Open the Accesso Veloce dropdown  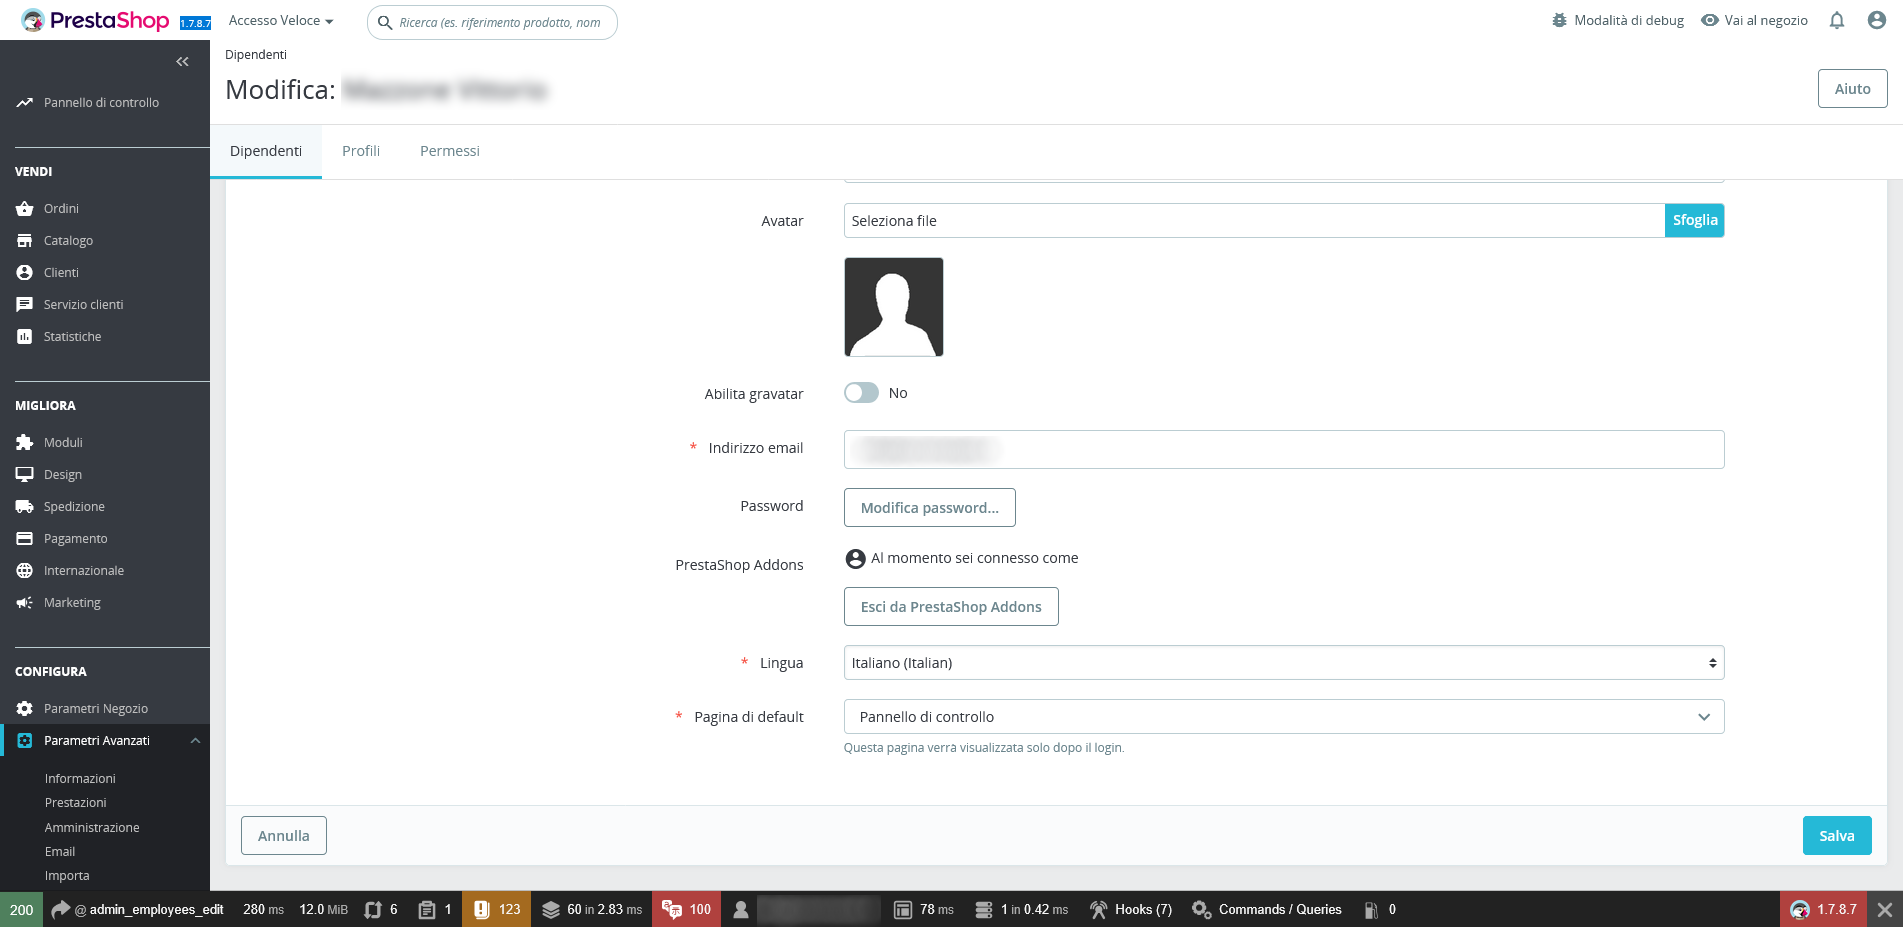click(x=281, y=20)
